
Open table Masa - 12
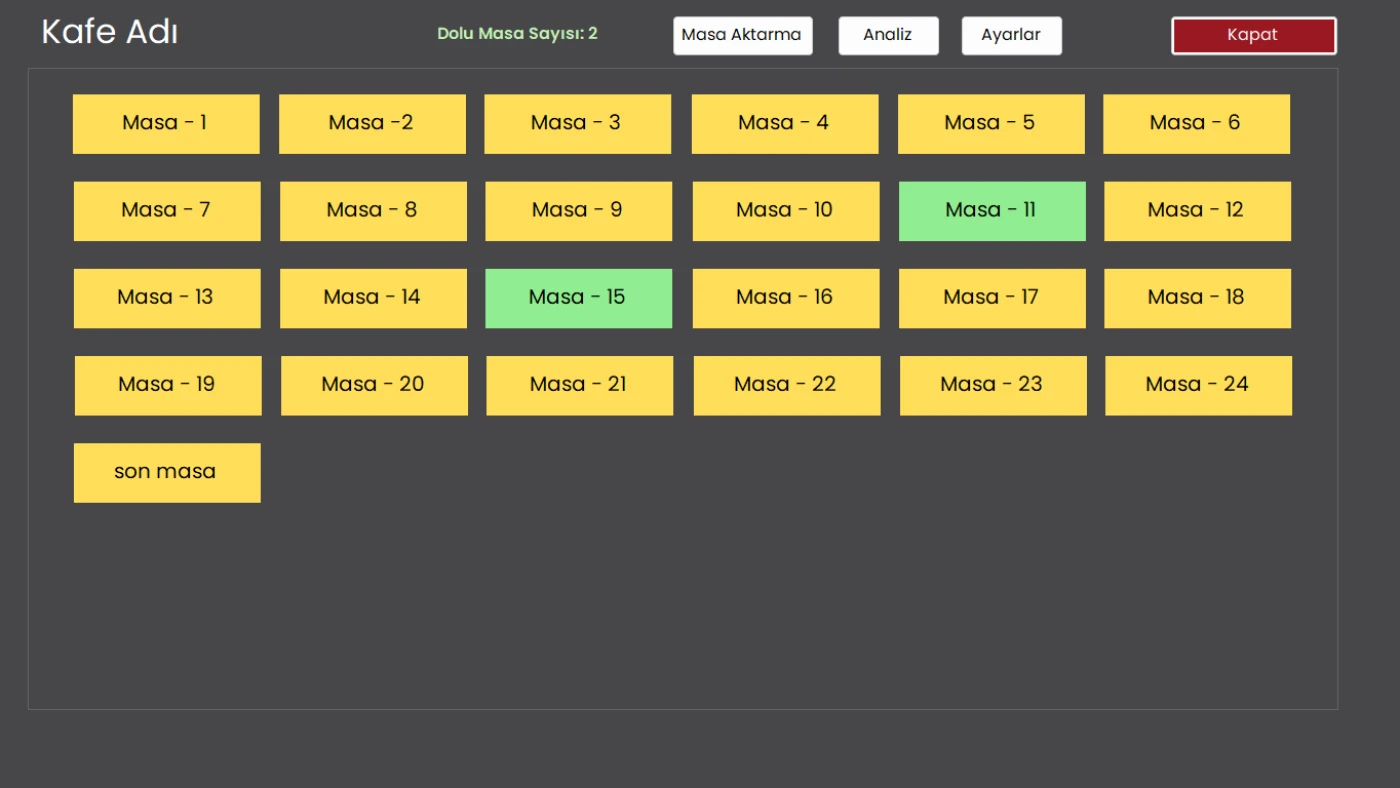tap(1197, 211)
